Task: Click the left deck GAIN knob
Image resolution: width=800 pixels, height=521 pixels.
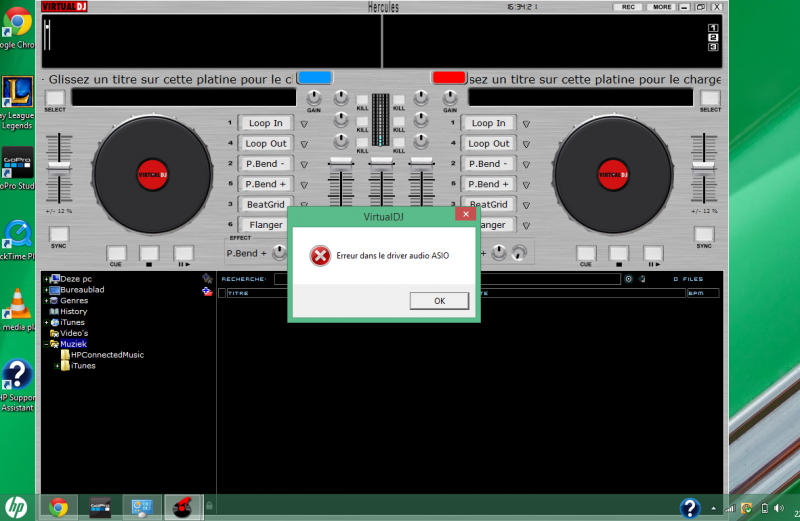Action: pyautogui.click(x=314, y=97)
